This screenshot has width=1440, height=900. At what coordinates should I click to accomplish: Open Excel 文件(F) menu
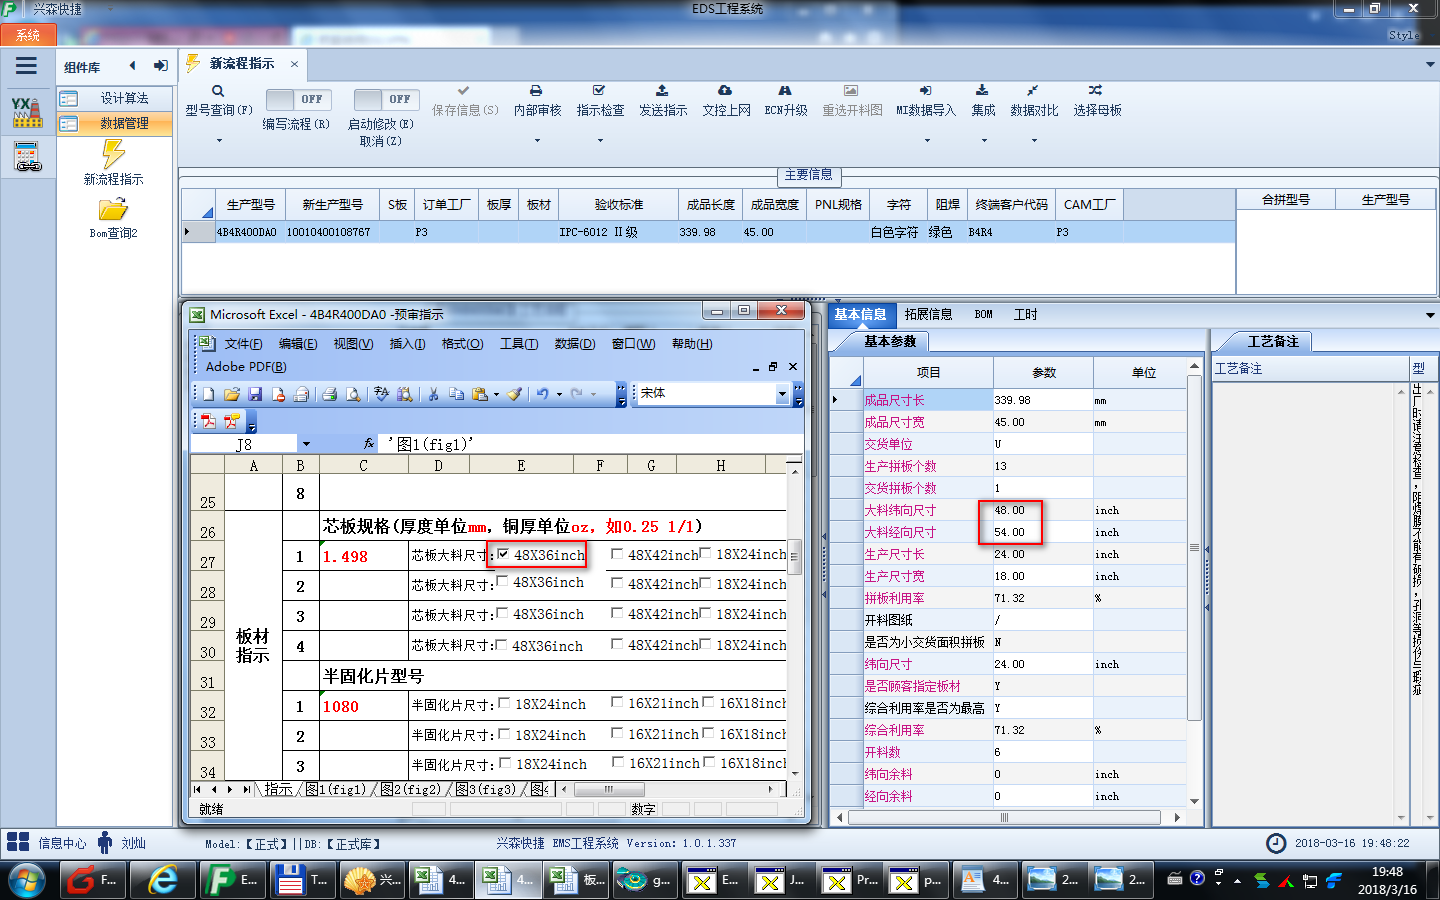[x=243, y=344]
